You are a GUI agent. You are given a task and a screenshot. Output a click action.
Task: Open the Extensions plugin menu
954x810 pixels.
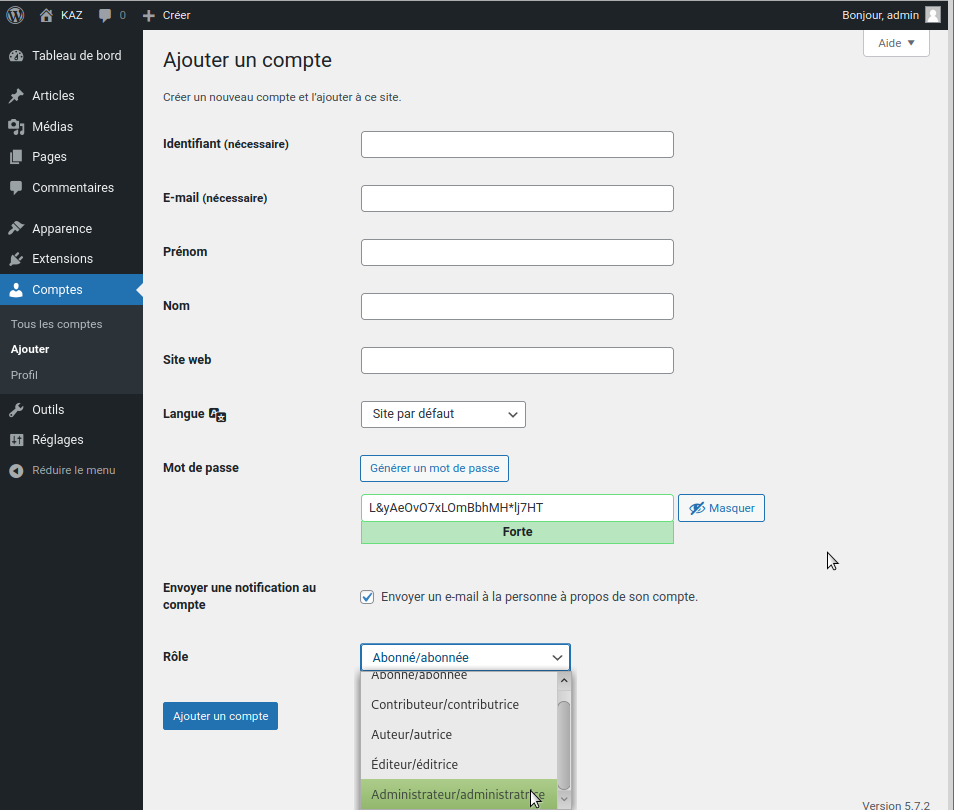[62, 259]
